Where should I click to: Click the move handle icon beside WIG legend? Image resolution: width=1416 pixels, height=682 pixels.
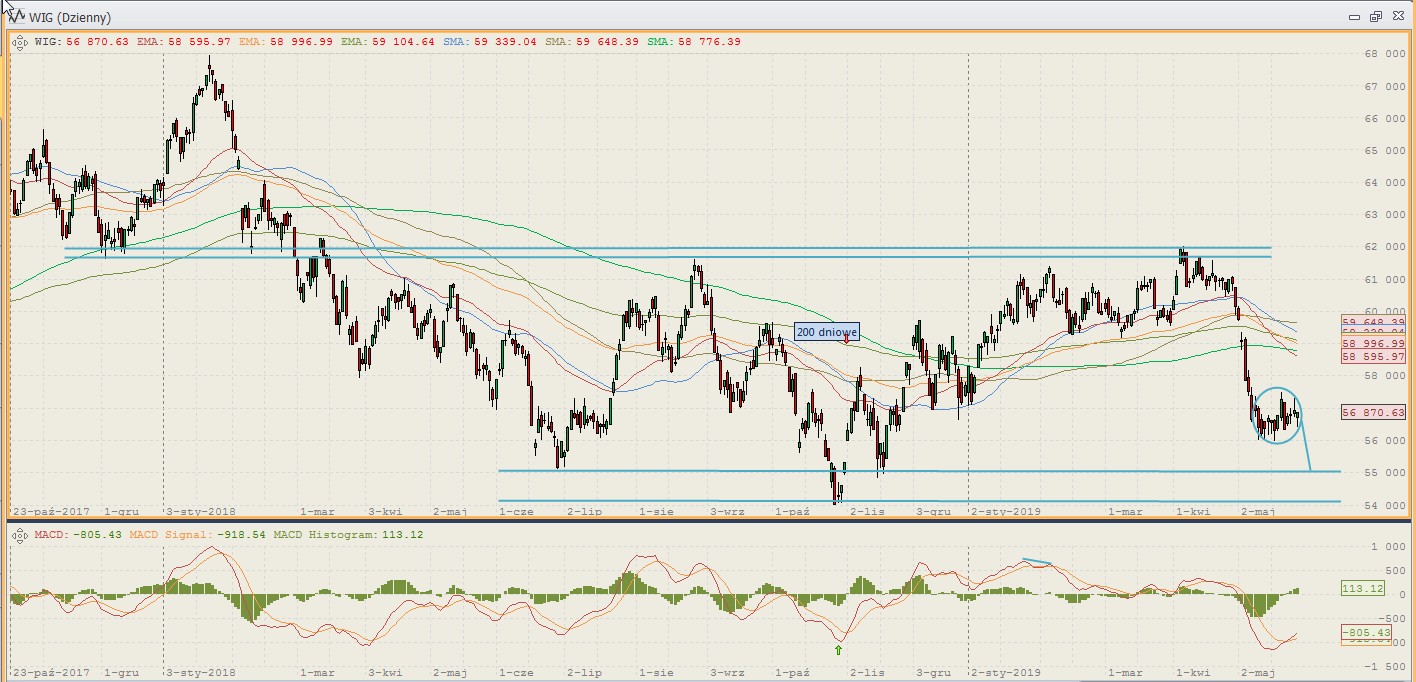(x=19, y=42)
